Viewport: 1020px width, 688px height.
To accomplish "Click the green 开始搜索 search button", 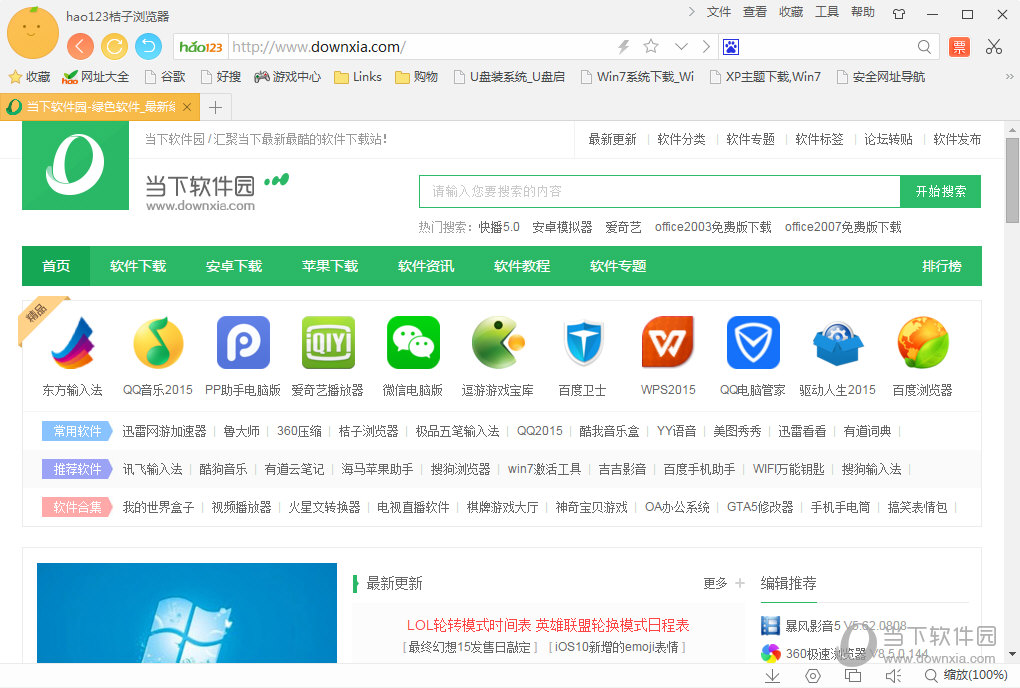I will click(940, 190).
